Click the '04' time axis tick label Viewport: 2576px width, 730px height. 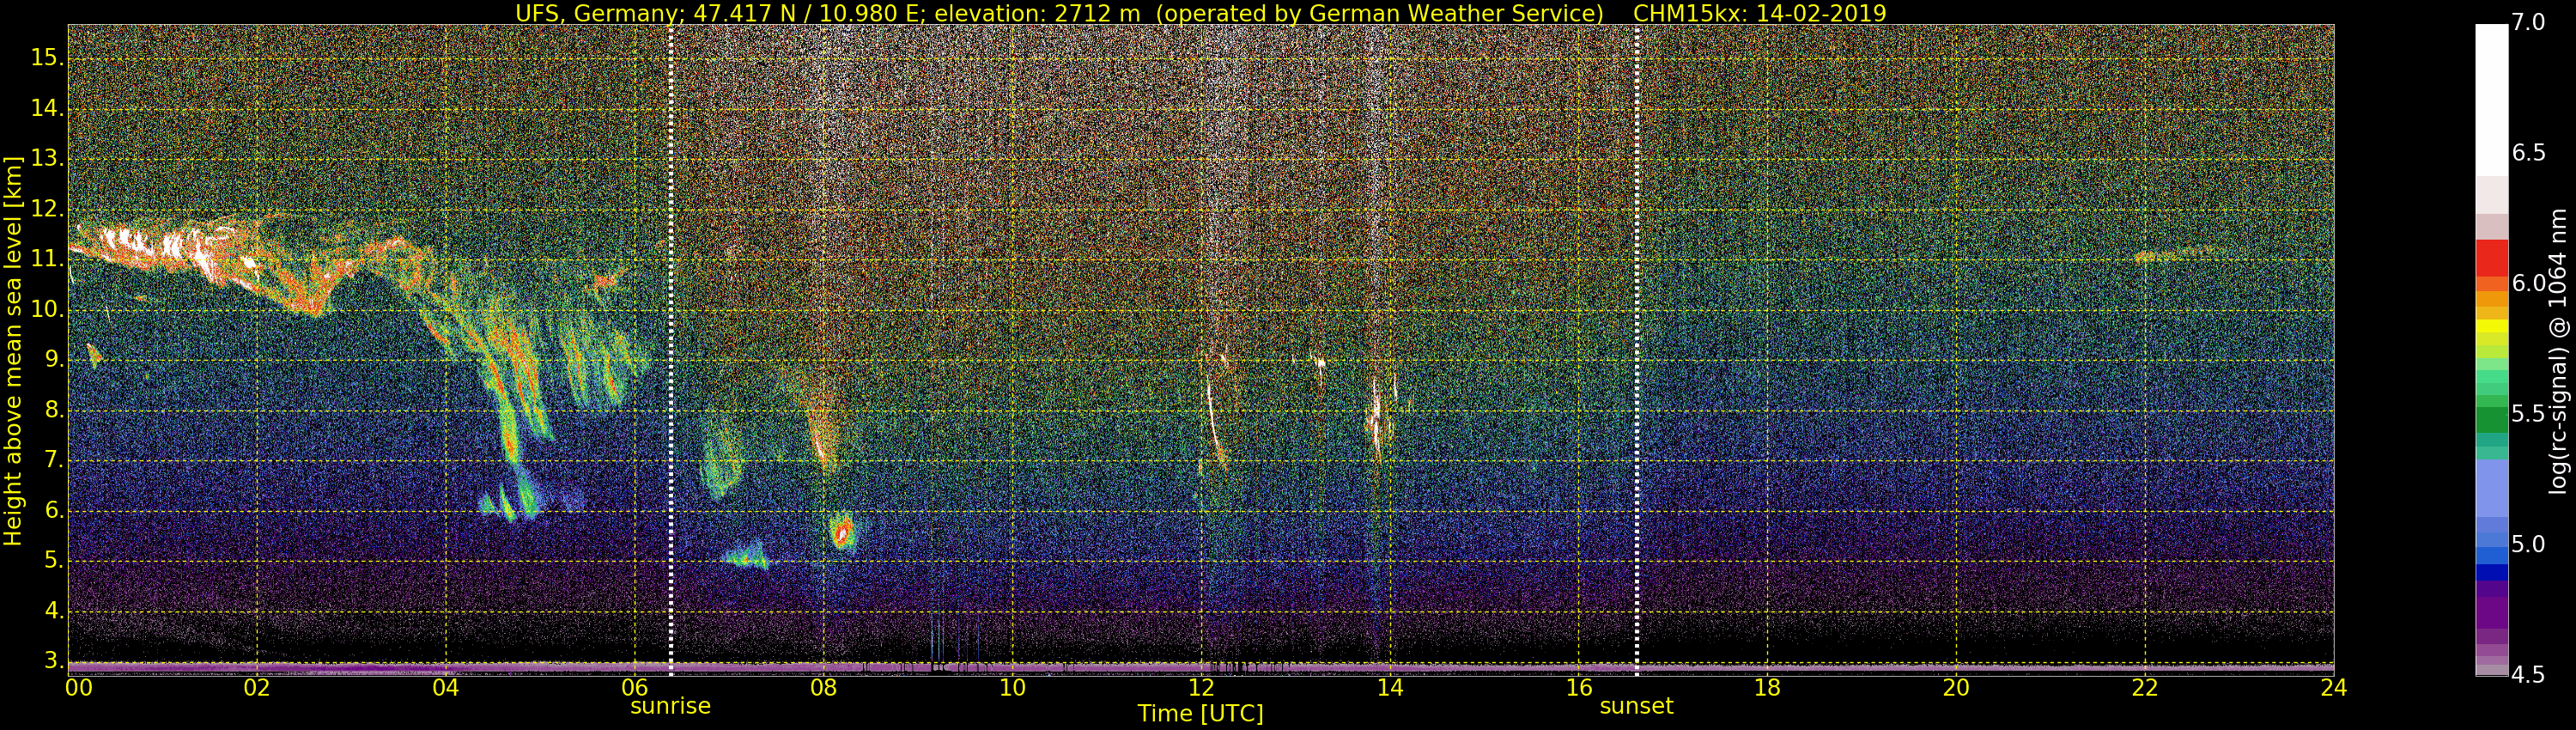pos(446,688)
